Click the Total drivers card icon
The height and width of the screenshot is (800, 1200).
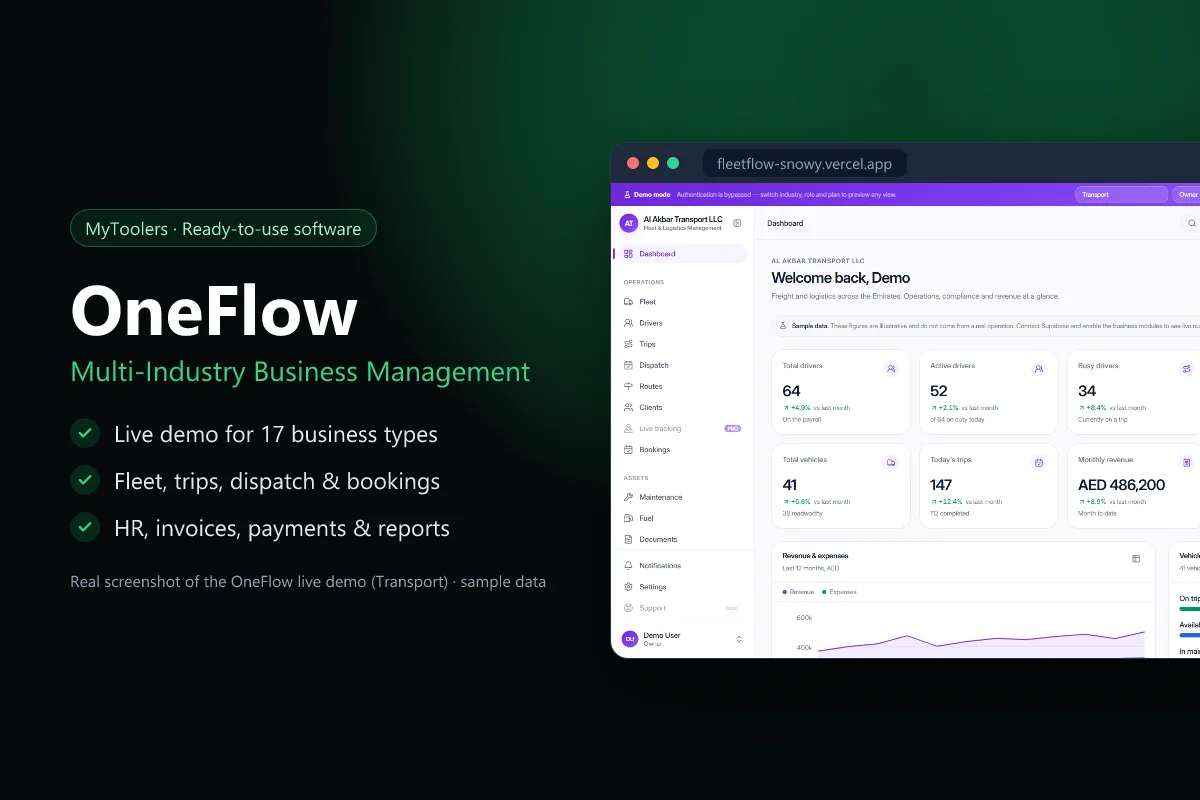coord(891,368)
